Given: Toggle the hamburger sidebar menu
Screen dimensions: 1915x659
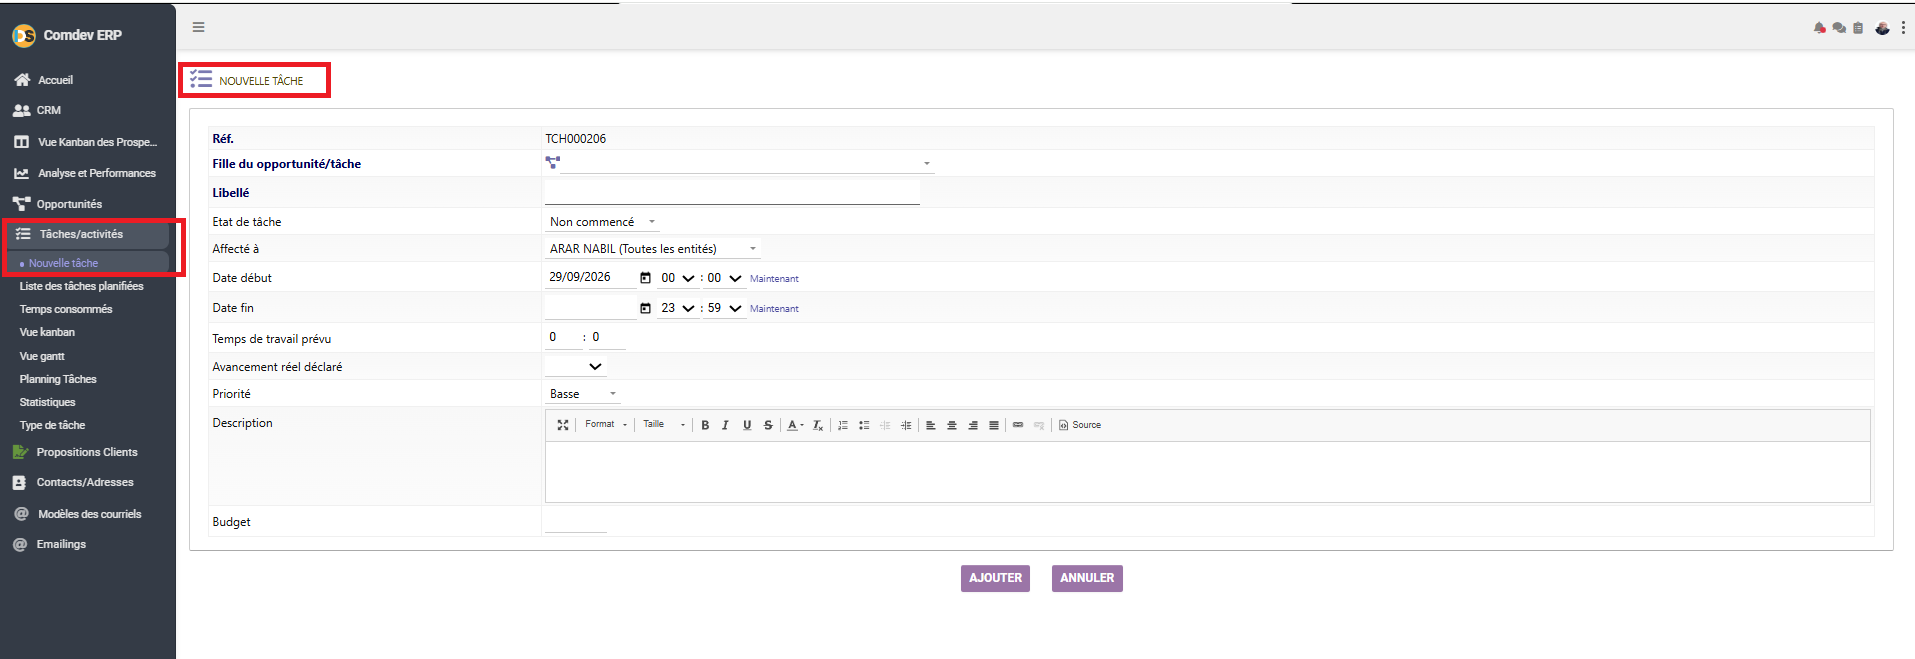Looking at the screenshot, I should 199,27.
